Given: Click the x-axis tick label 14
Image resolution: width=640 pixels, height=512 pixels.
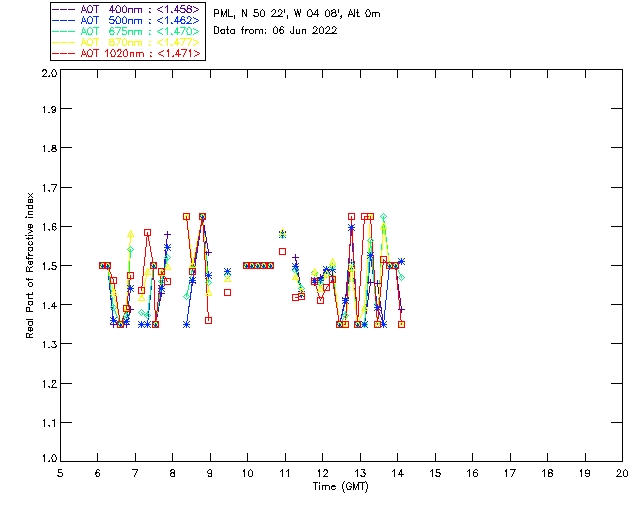Looking at the screenshot, I should (398, 474).
